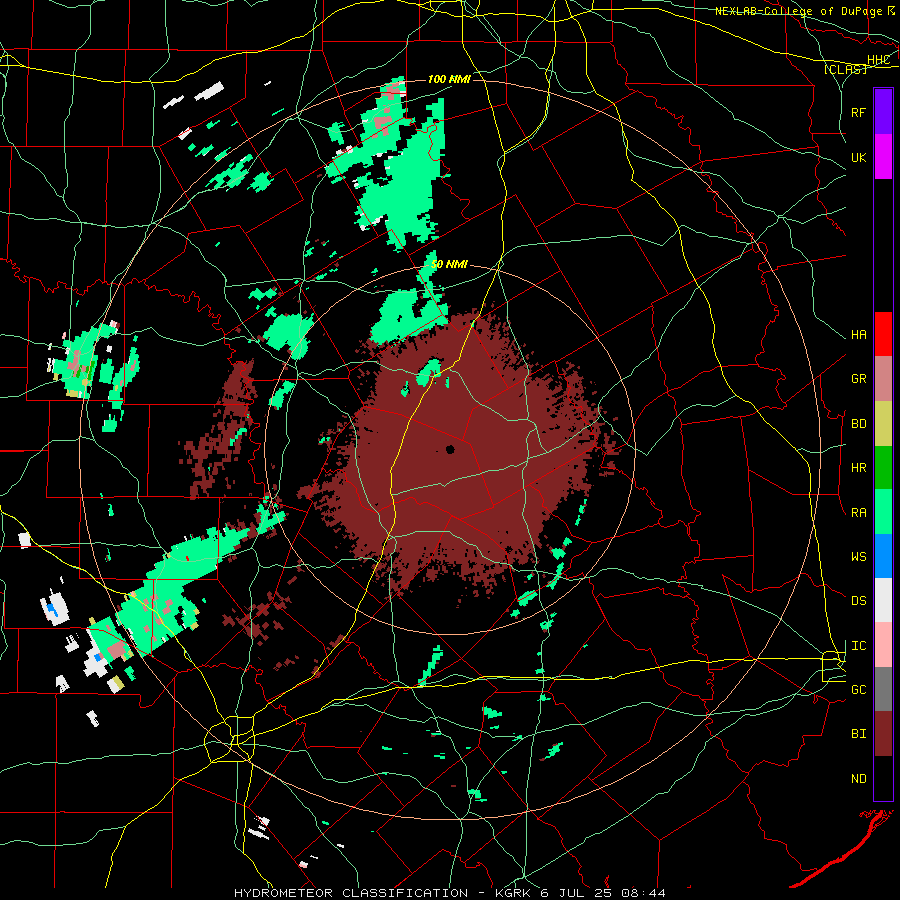
Task: Click the pink GR graupel swatch
Action: [x=883, y=379]
